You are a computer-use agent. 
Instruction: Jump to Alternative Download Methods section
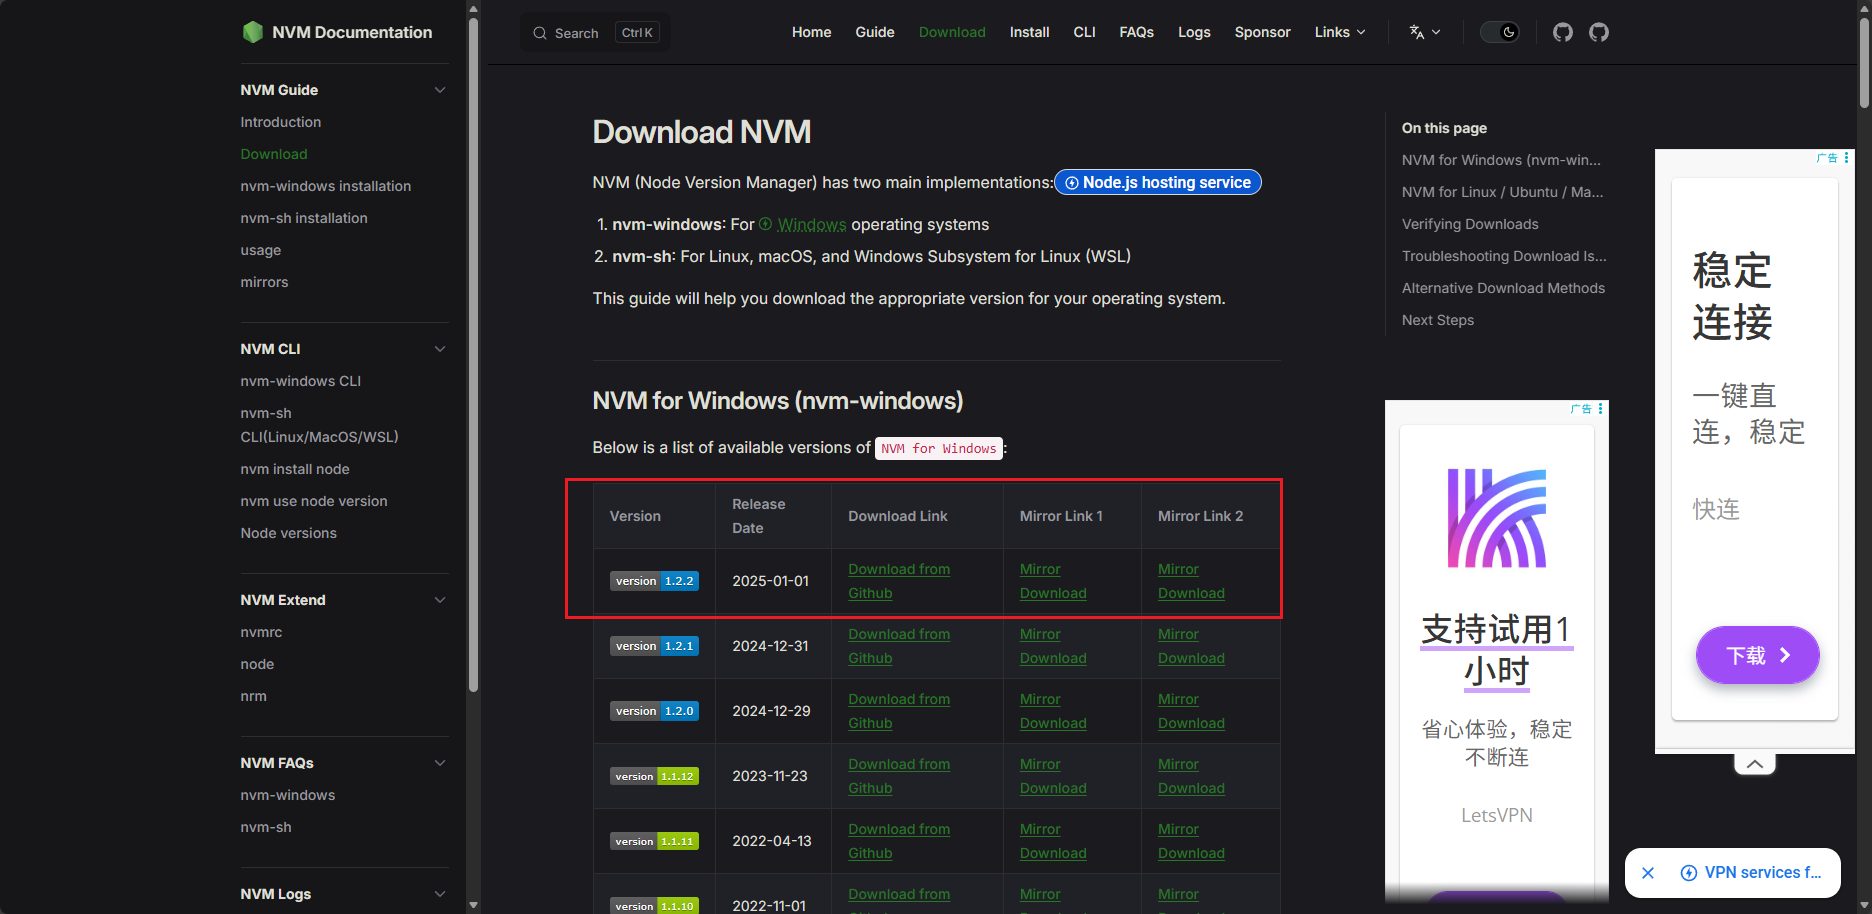pyautogui.click(x=1503, y=288)
